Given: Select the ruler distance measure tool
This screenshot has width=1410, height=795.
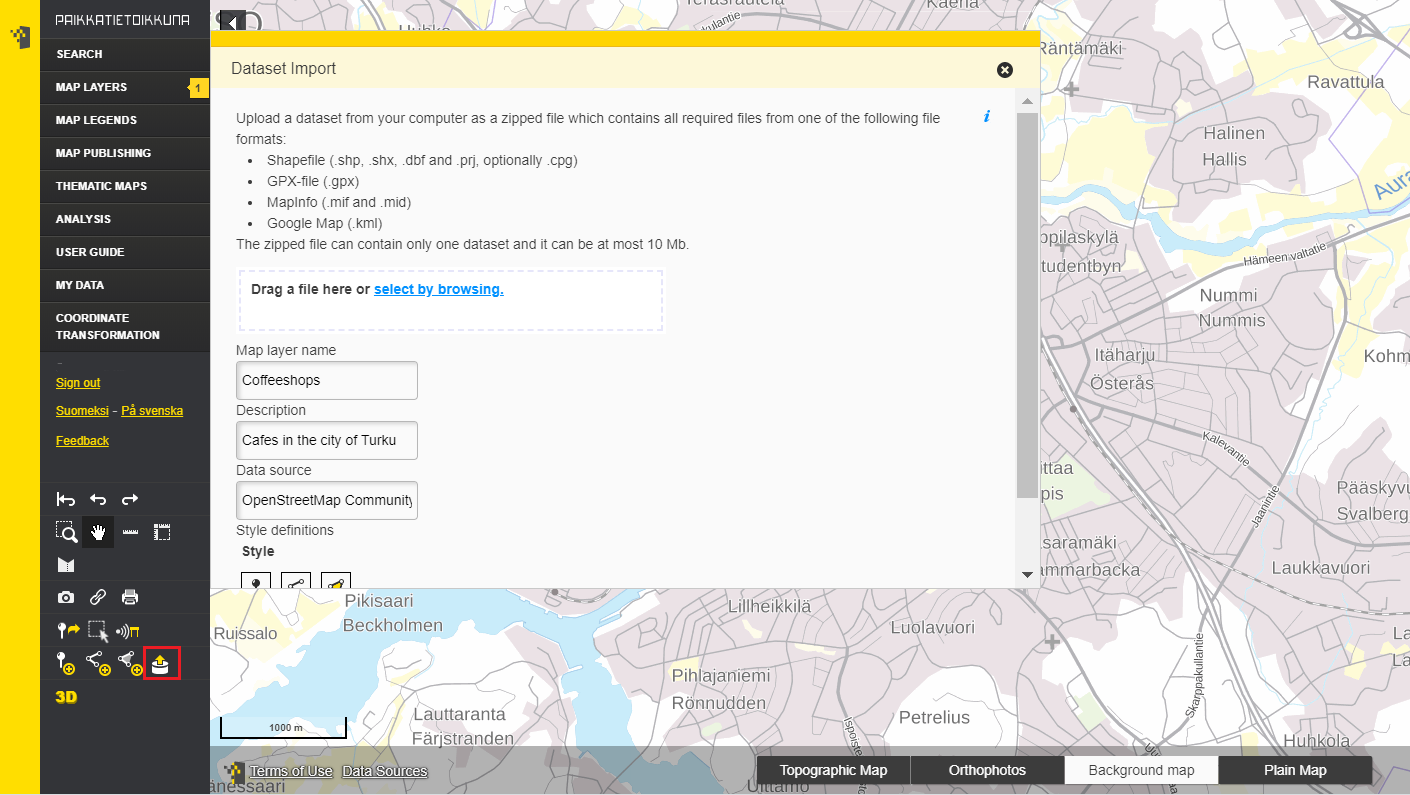Looking at the screenshot, I should [x=130, y=533].
